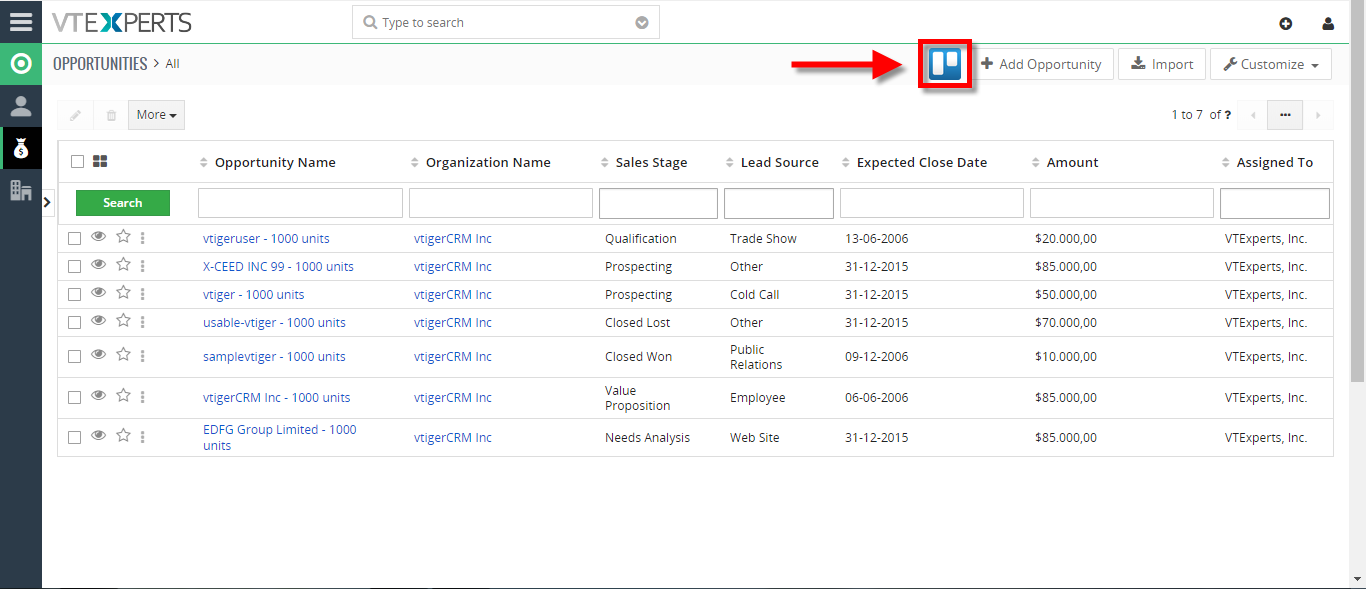
Task: Open the EDFG Group Limited - 1000 units link
Action: coord(280,438)
